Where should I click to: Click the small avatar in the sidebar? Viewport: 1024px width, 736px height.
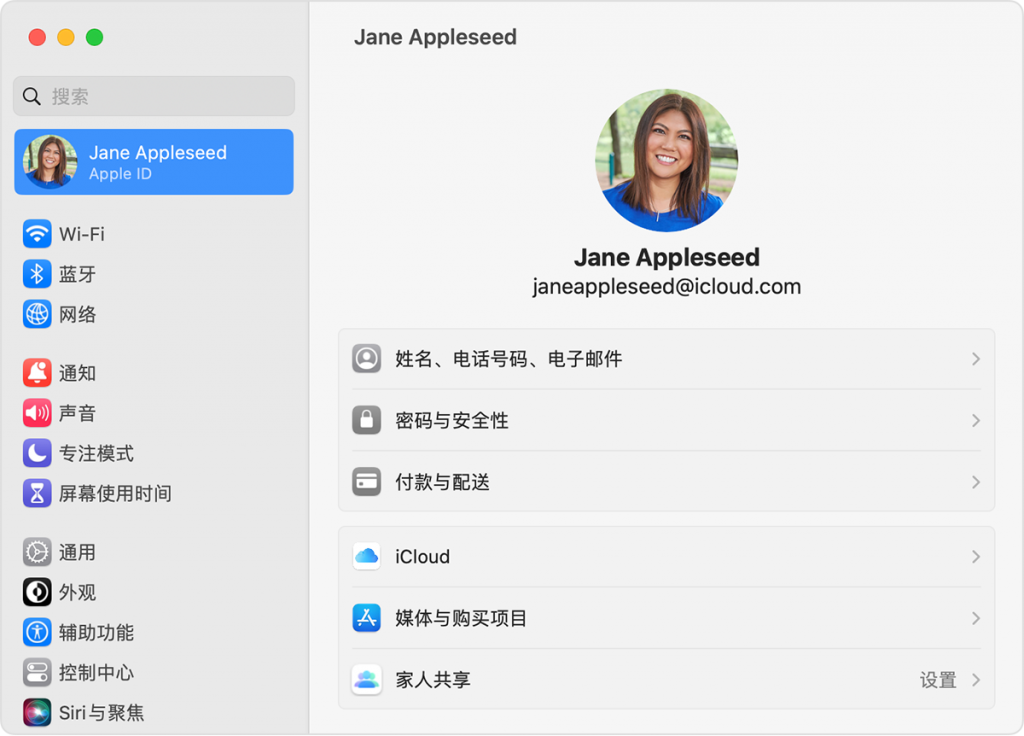coord(50,162)
